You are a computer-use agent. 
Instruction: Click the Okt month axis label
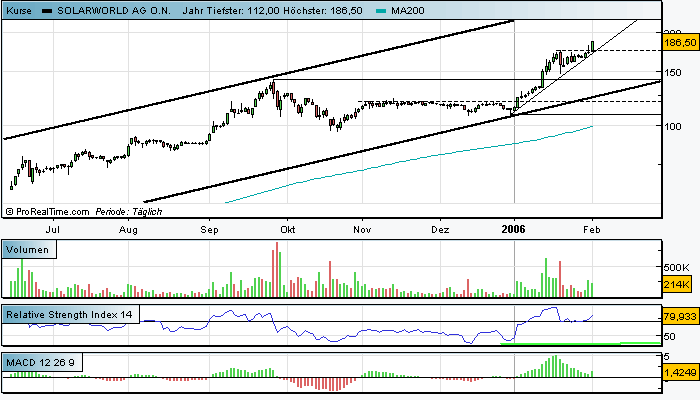(x=288, y=229)
